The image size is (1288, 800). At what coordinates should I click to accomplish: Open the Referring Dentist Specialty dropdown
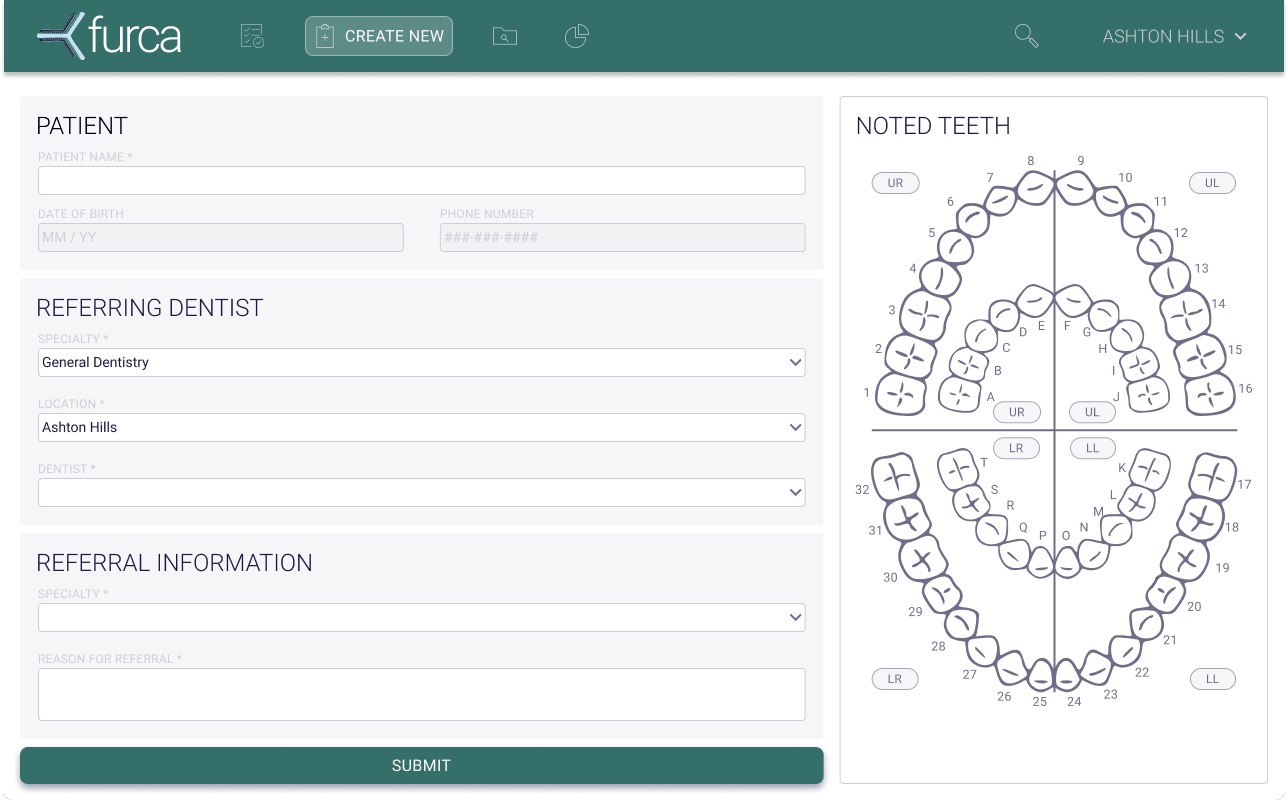pos(421,362)
